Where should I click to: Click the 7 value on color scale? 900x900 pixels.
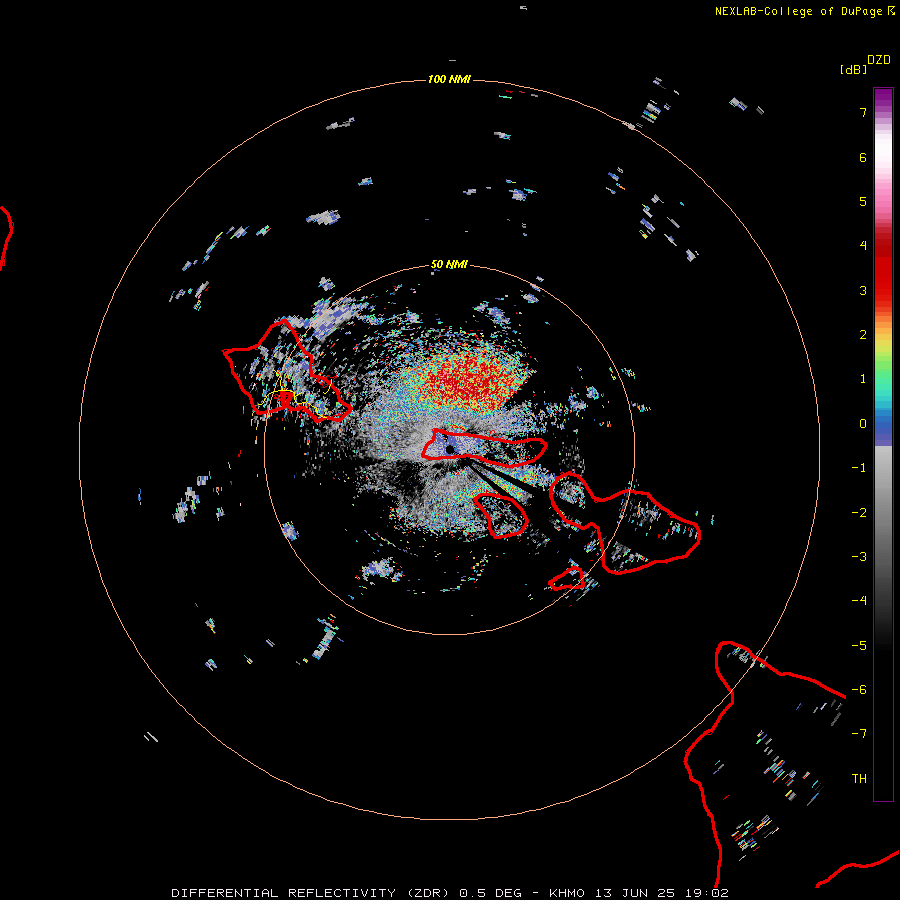tap(863, 112)
